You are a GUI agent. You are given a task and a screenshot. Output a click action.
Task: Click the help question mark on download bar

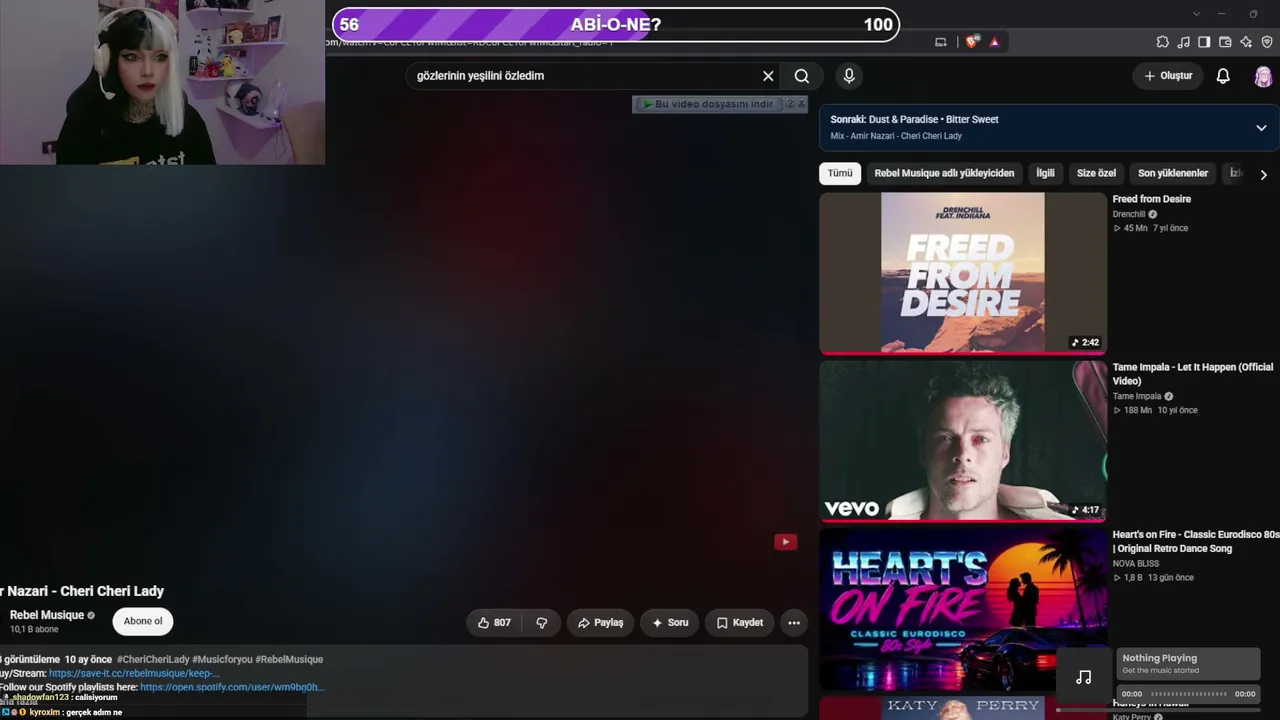pyautogui.click(x=790, y=104)
